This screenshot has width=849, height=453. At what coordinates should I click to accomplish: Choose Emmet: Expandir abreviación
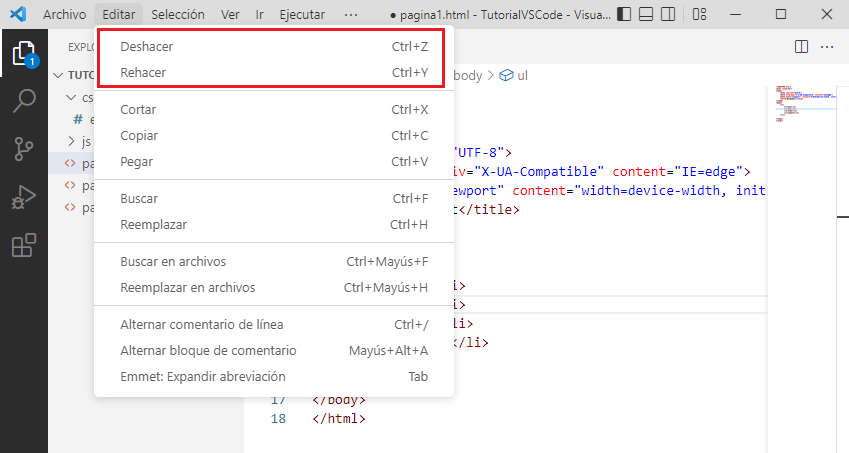[x=274, y=377]
